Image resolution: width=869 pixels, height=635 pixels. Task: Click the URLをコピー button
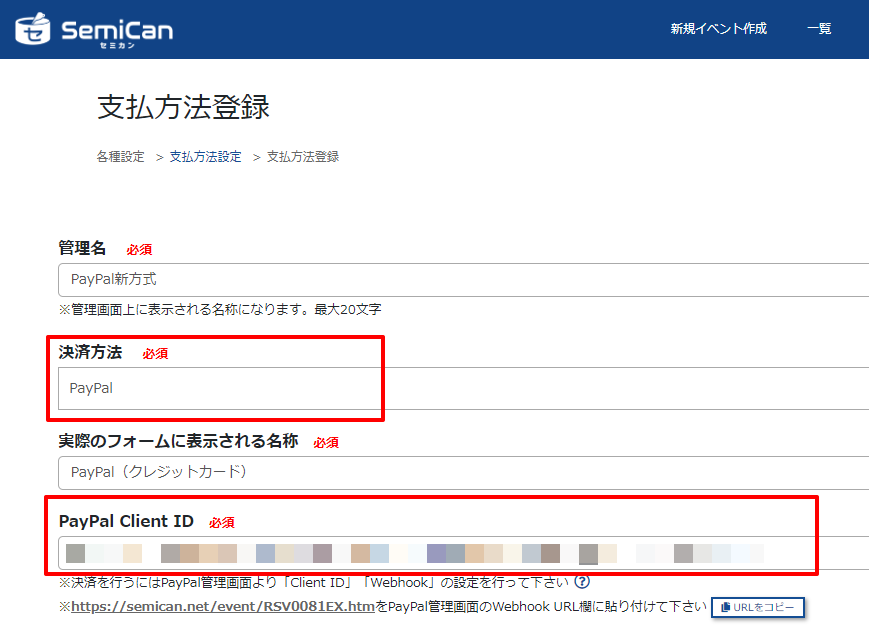758,607
